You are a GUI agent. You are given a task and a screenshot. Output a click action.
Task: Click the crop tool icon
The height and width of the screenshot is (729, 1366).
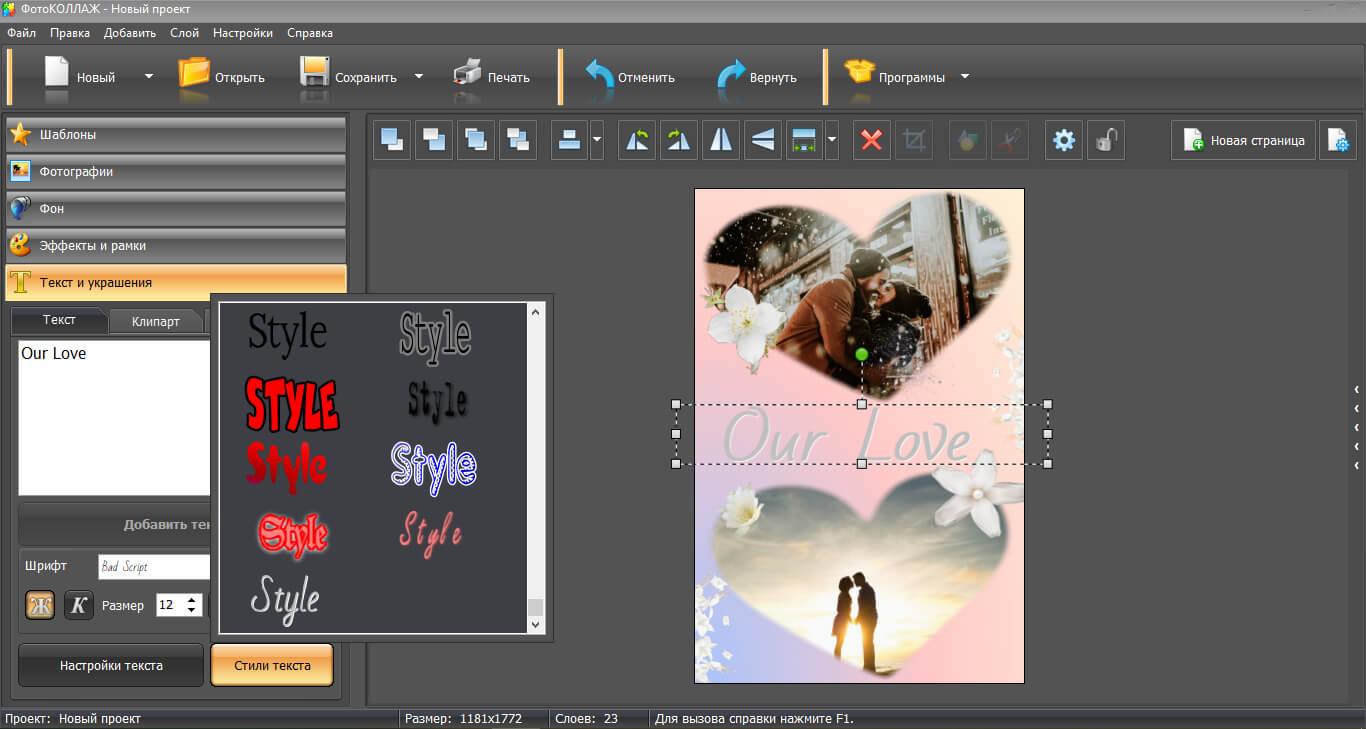[x=914, y=140]
